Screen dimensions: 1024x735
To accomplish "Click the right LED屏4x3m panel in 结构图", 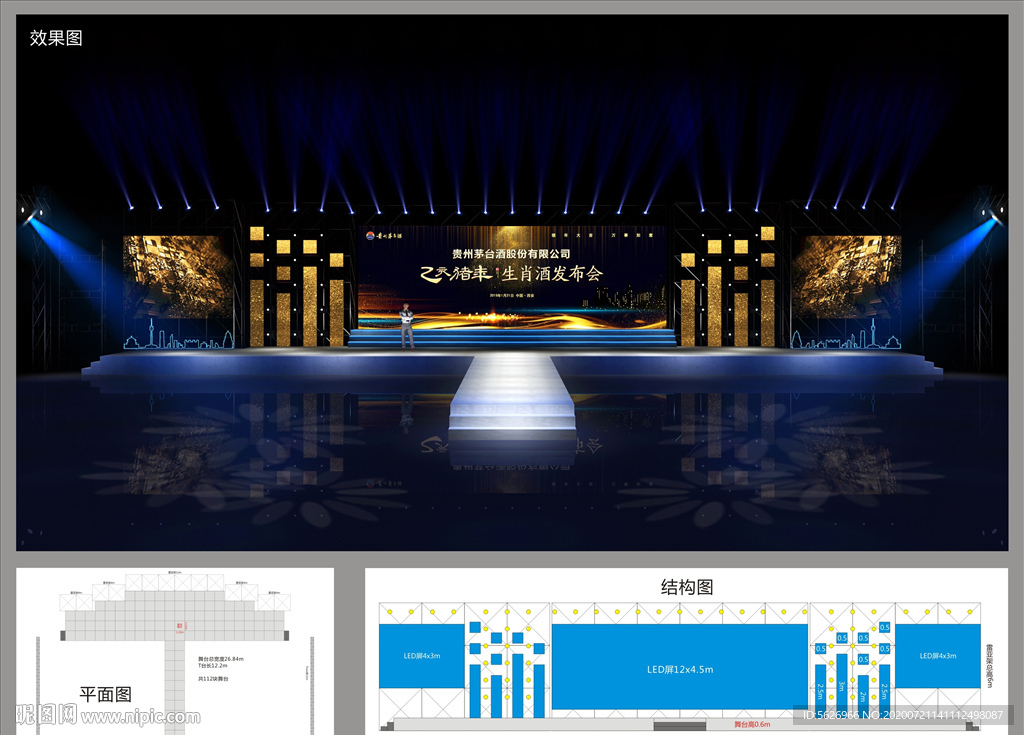I will pos(938,655).
